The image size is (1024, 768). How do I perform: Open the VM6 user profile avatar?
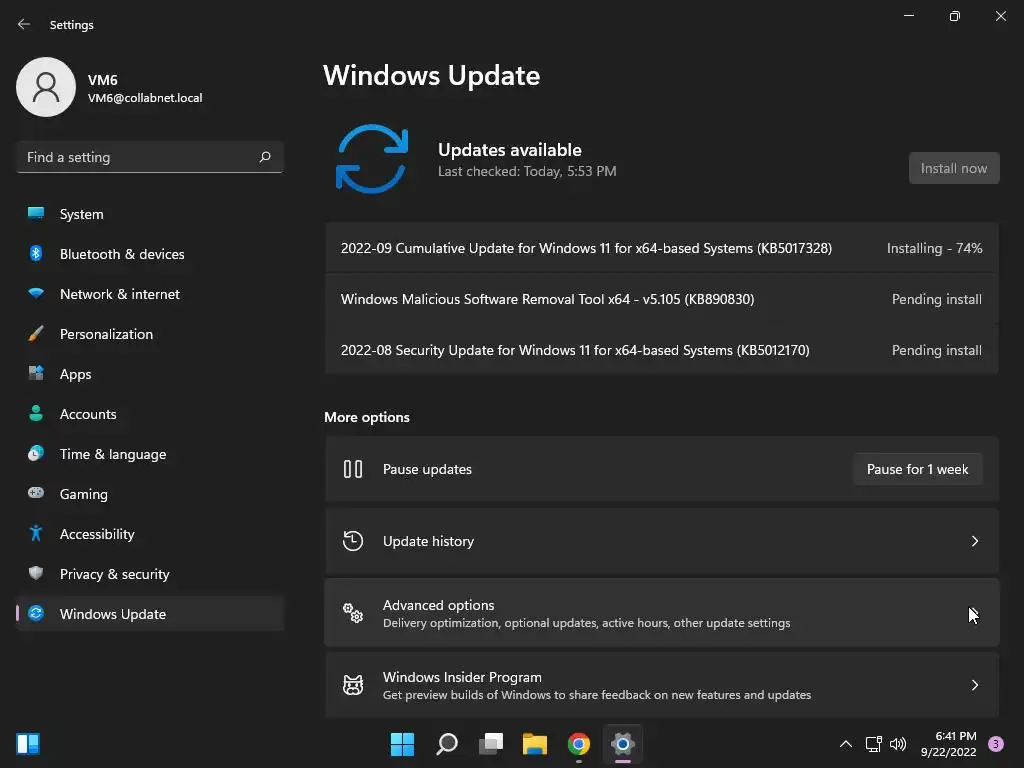coord(46,87)
